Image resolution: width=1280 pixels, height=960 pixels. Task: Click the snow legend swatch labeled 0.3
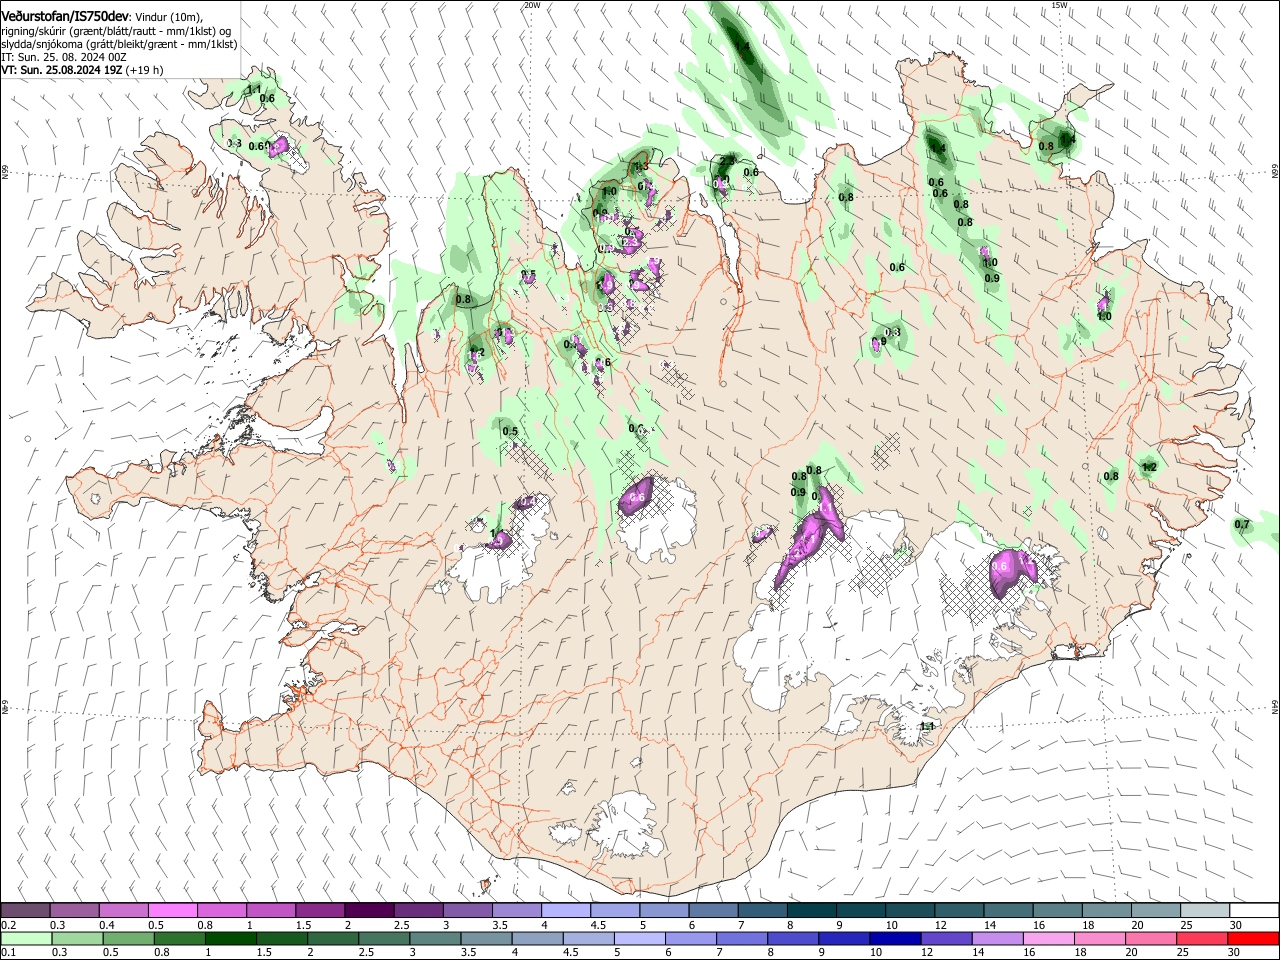pos(74,910)
